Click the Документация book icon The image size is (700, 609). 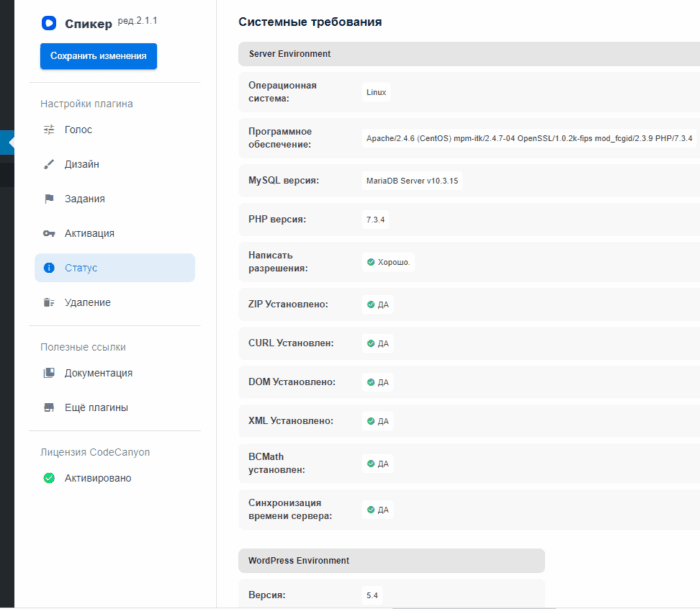tap(49, 373)
